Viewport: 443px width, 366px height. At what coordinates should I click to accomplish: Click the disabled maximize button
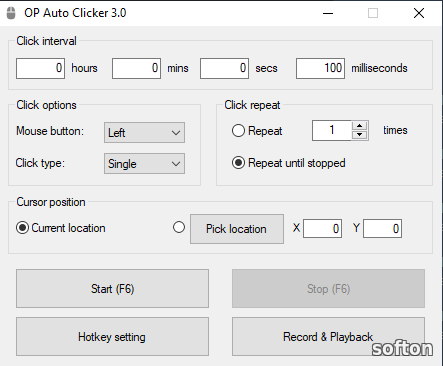point(373,13)
